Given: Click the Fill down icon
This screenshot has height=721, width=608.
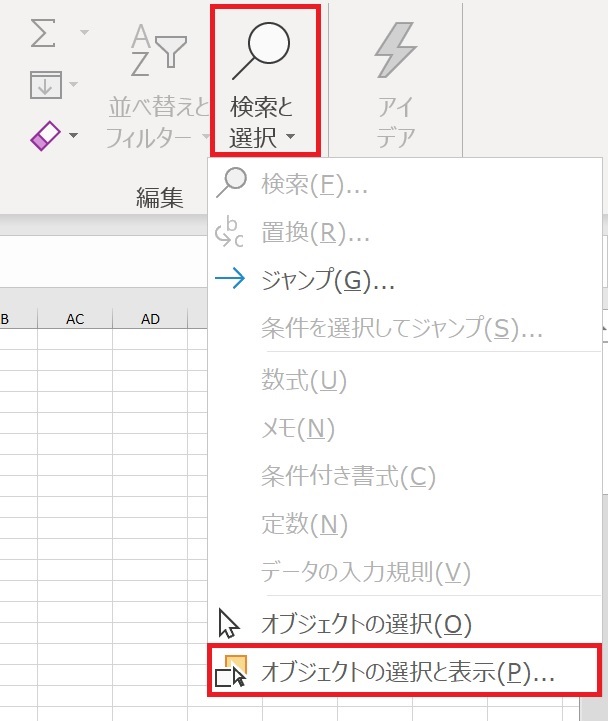Looking at the screenshot, I should [x=44, y=84].
